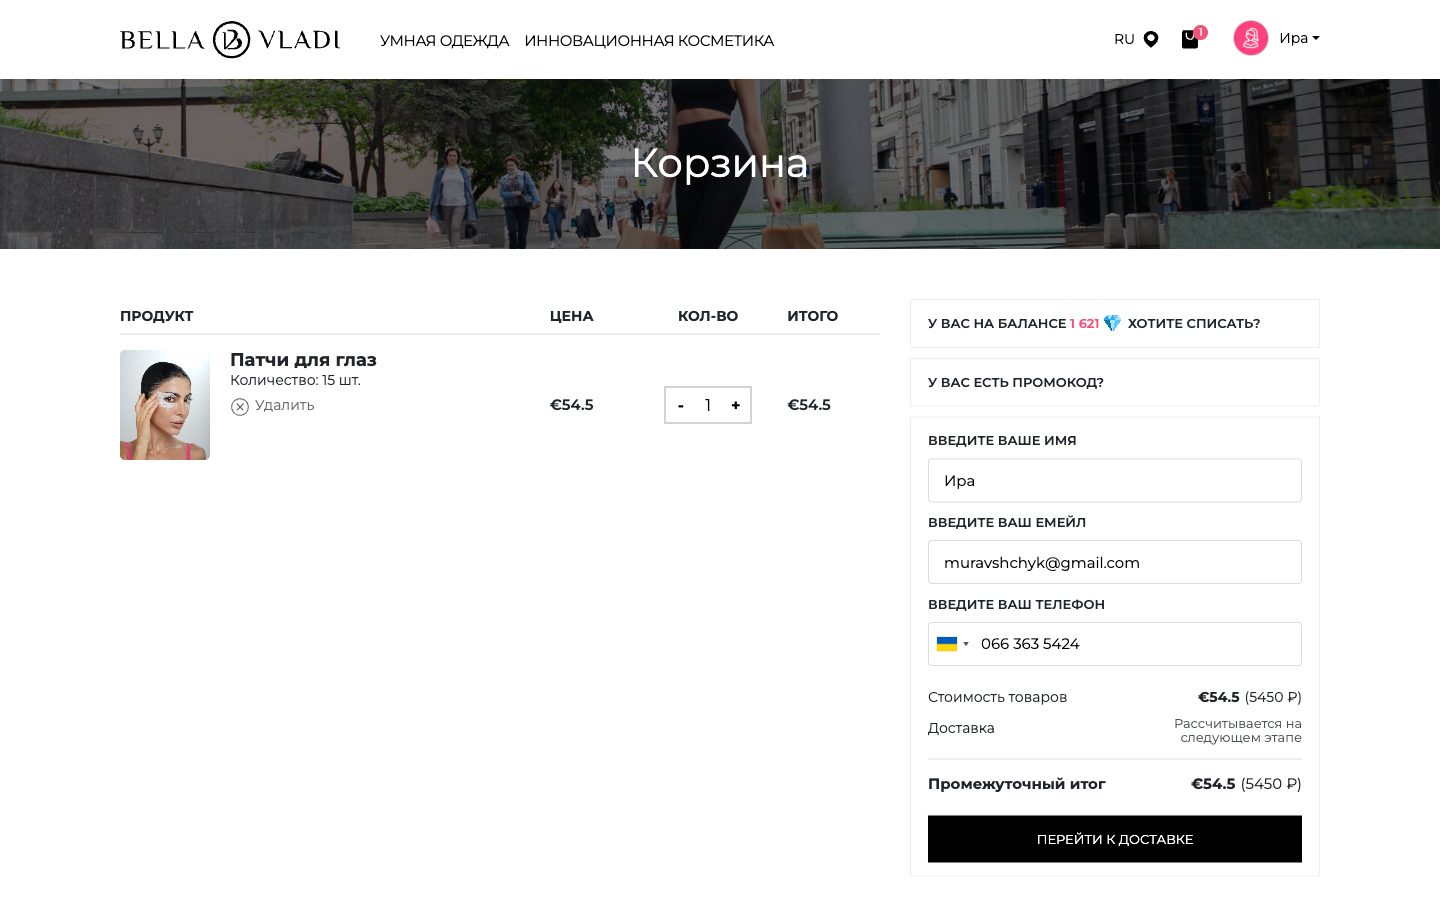This screenshot has width=1440, height=900.
Task: Expand the balance write-off panel
Action: coord(1115,323)
